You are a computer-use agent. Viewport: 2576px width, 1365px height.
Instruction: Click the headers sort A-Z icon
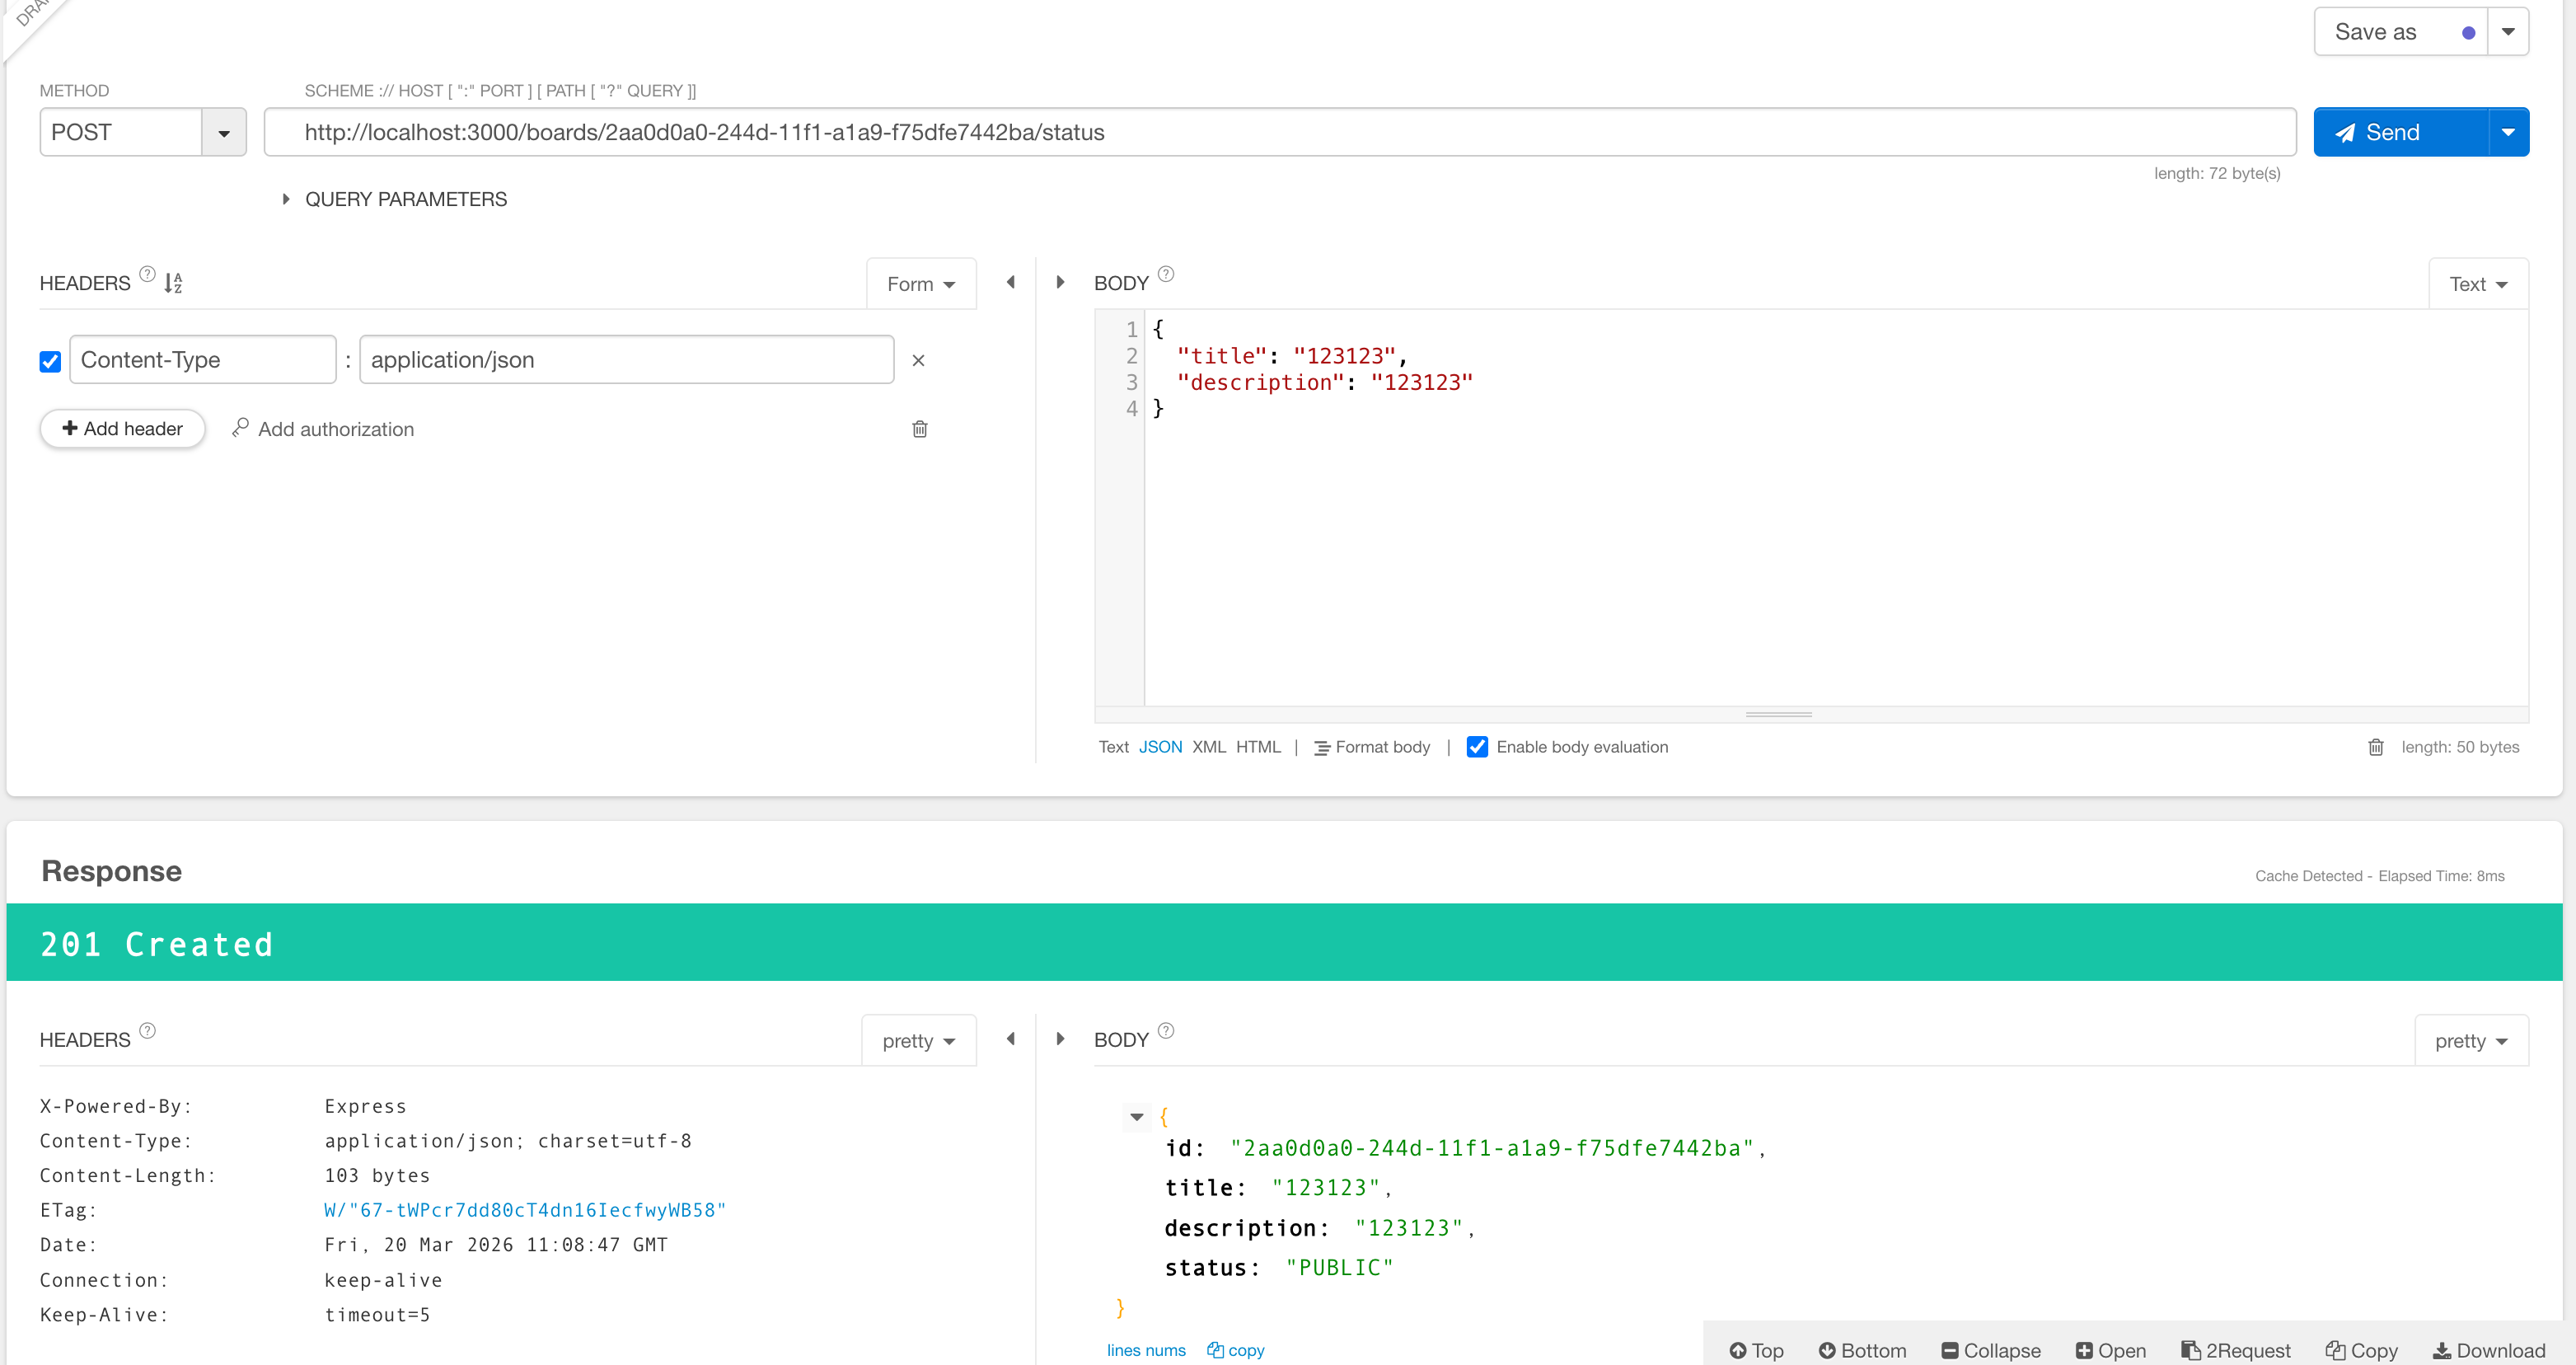[173, 283]
